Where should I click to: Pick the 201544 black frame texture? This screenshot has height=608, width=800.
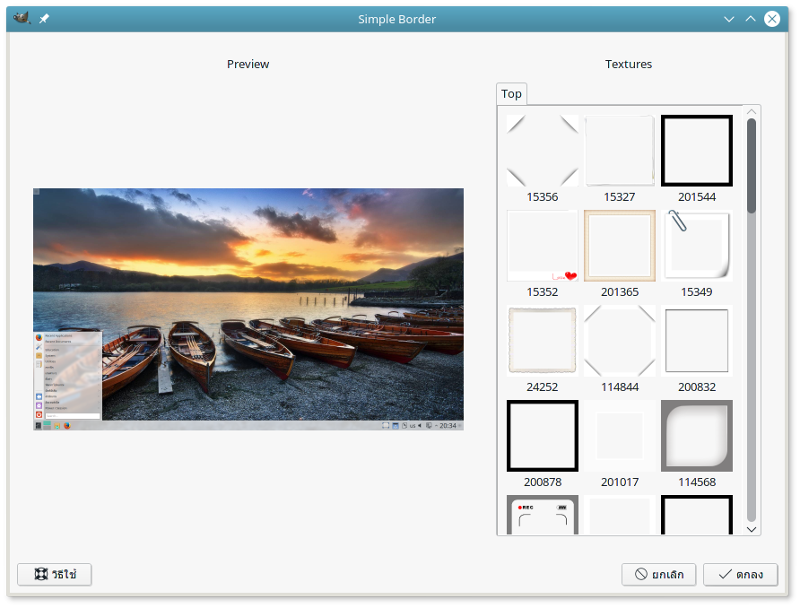click(696, 151)
